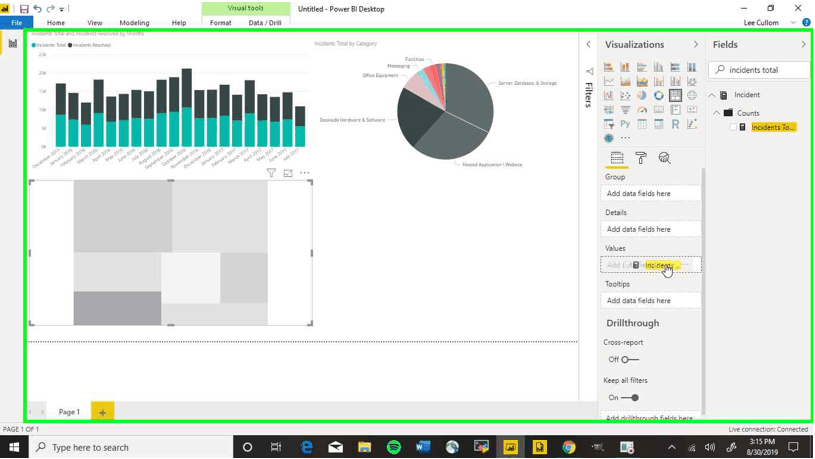The width and height of the screenshot is (815, 459).
Task: Click the Tooltips field well
Action: click(x=651, y=301)
